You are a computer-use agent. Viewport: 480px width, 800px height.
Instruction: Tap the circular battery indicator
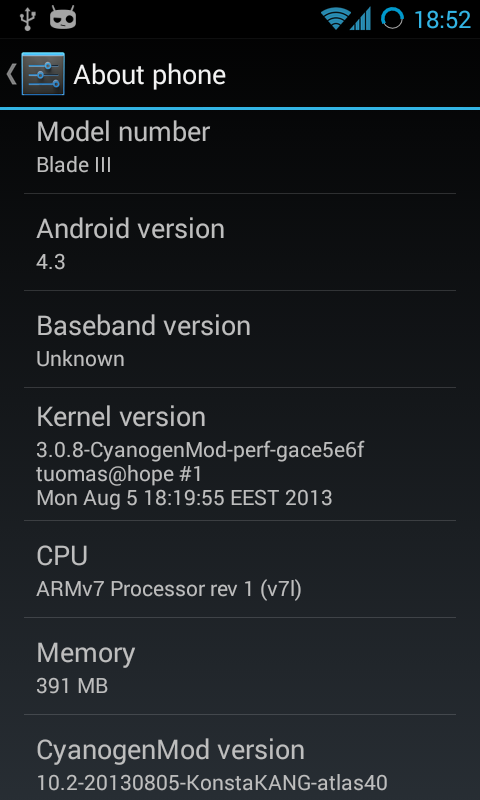point(392,19)
